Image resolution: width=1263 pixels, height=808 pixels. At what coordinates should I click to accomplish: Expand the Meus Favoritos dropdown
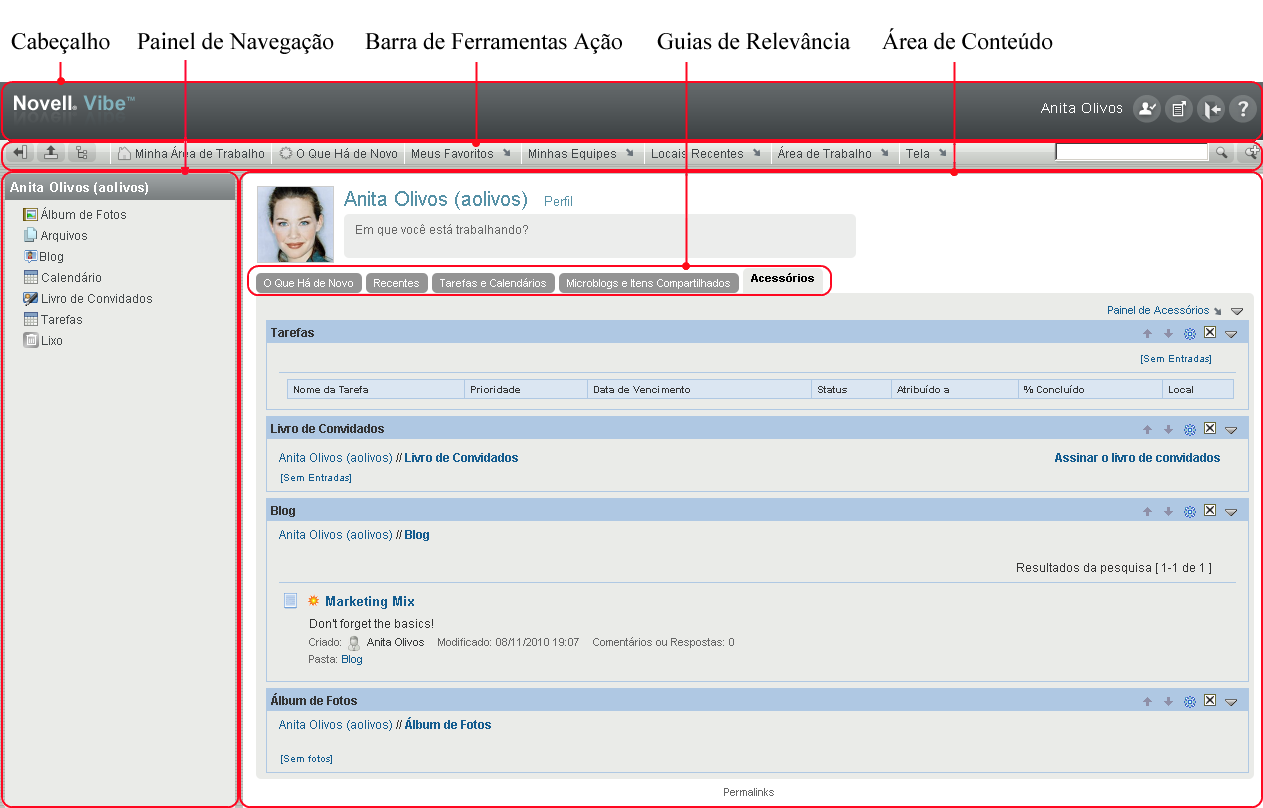click(509, 154)
